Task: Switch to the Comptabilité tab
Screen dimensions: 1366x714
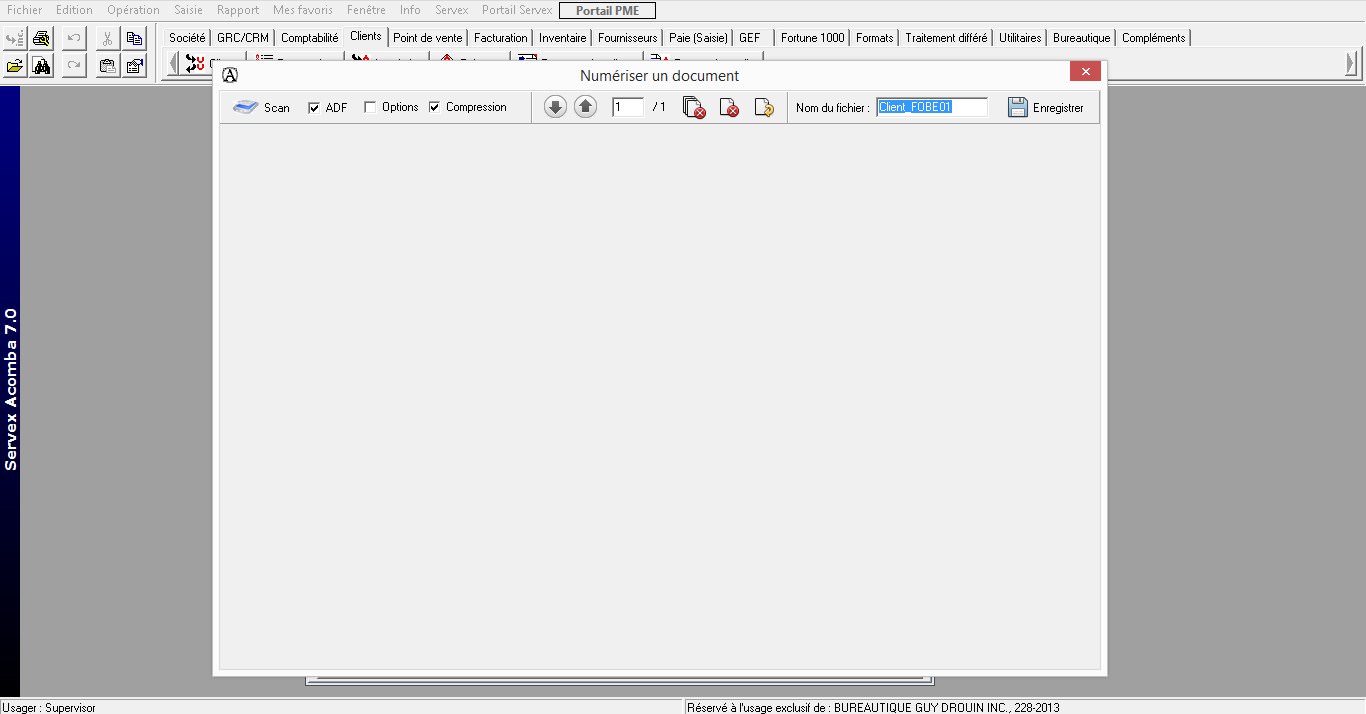Action: [x=309, y=38]
